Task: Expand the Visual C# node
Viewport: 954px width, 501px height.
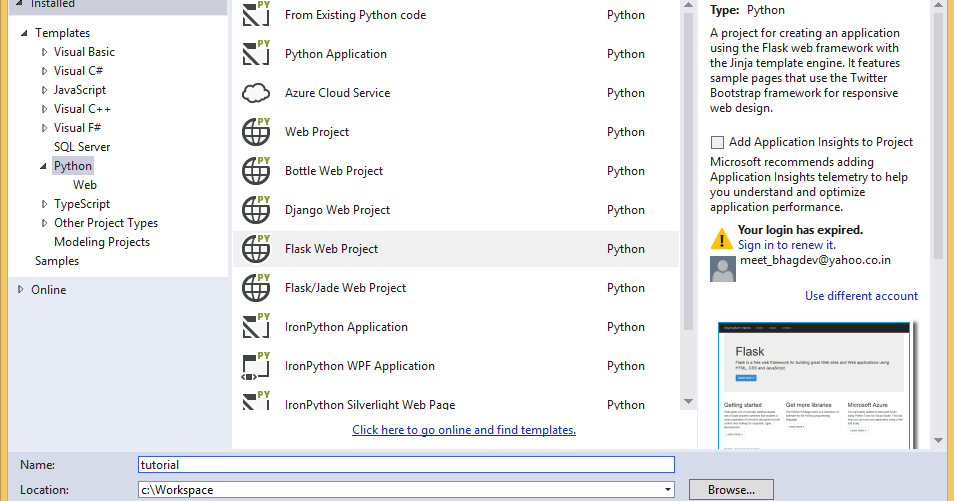Action: tap(44, 71)
